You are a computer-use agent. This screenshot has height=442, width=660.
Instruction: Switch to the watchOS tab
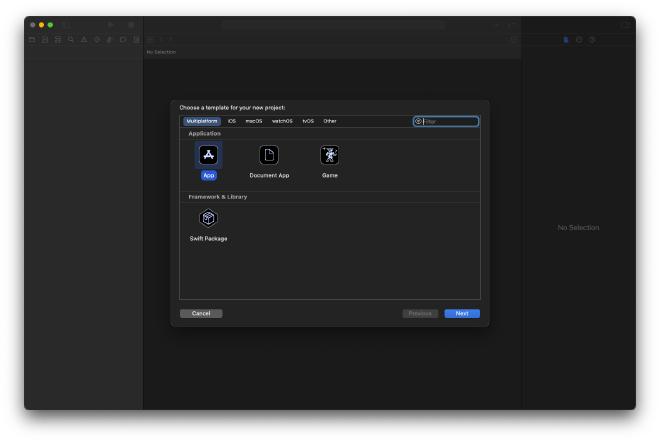(282, 121)
